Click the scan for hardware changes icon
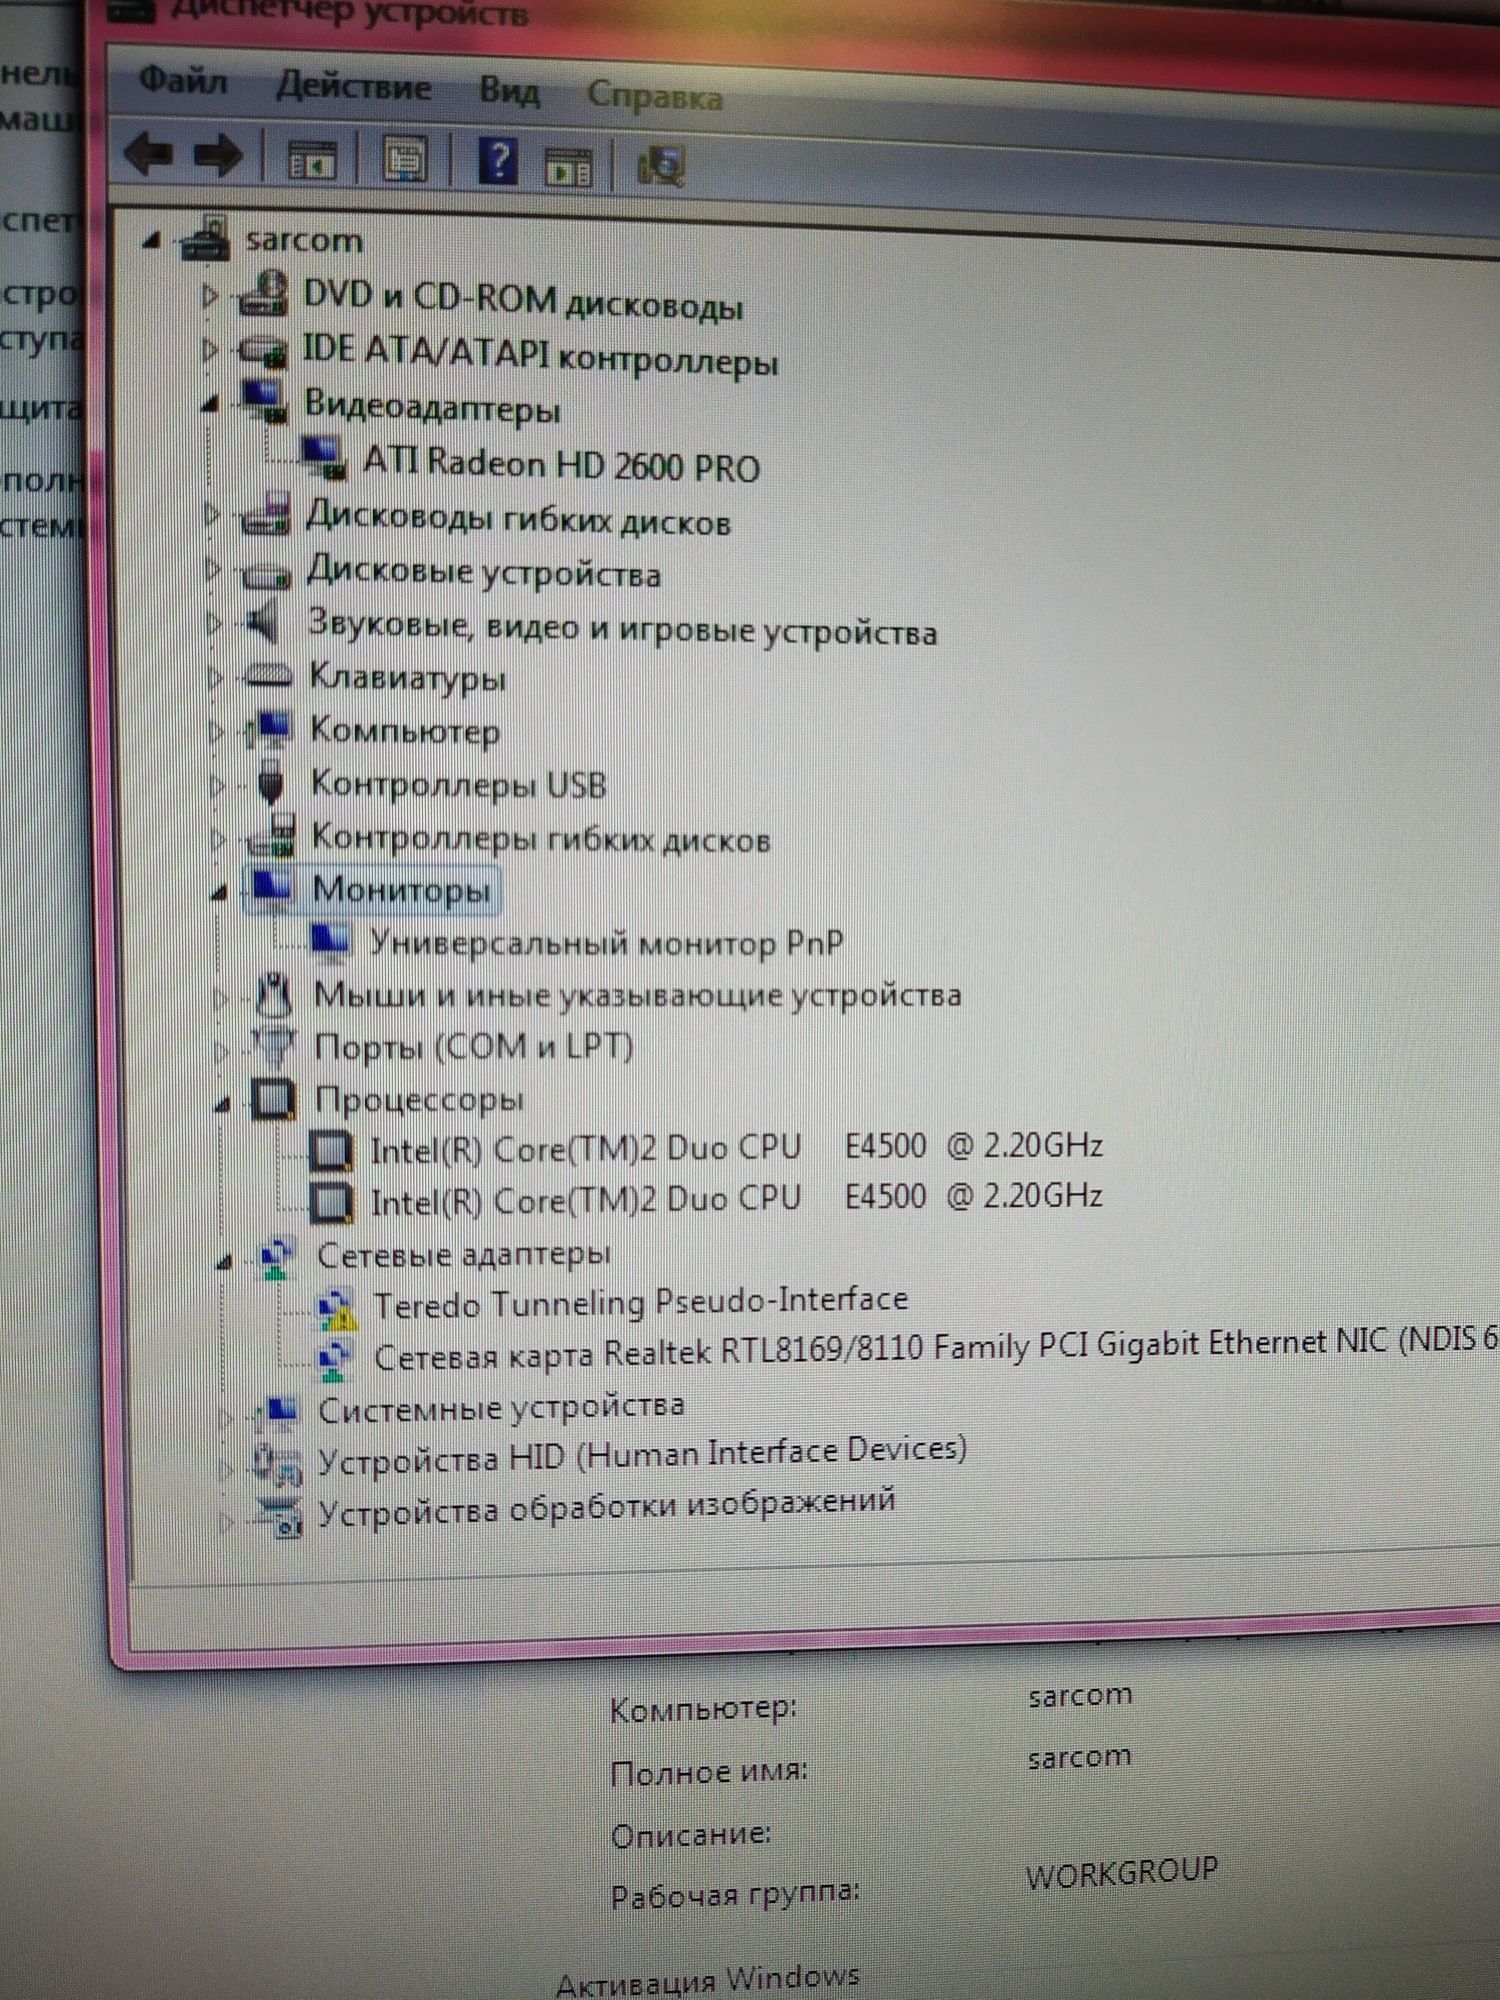Screen dimensions: 1500x2000 [661, 165]
